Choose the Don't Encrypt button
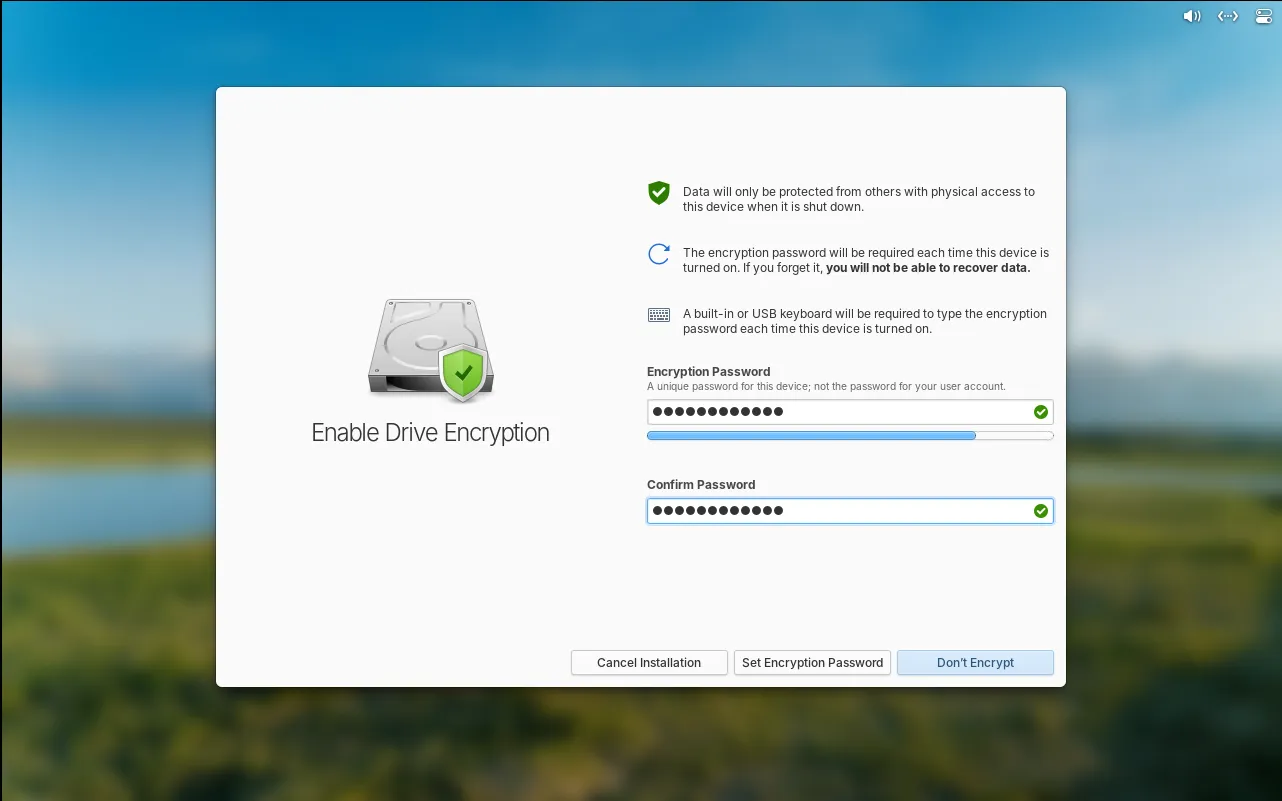Image resolution: width=1282 pixels, height=801 pixels. (x=975, y=662)
